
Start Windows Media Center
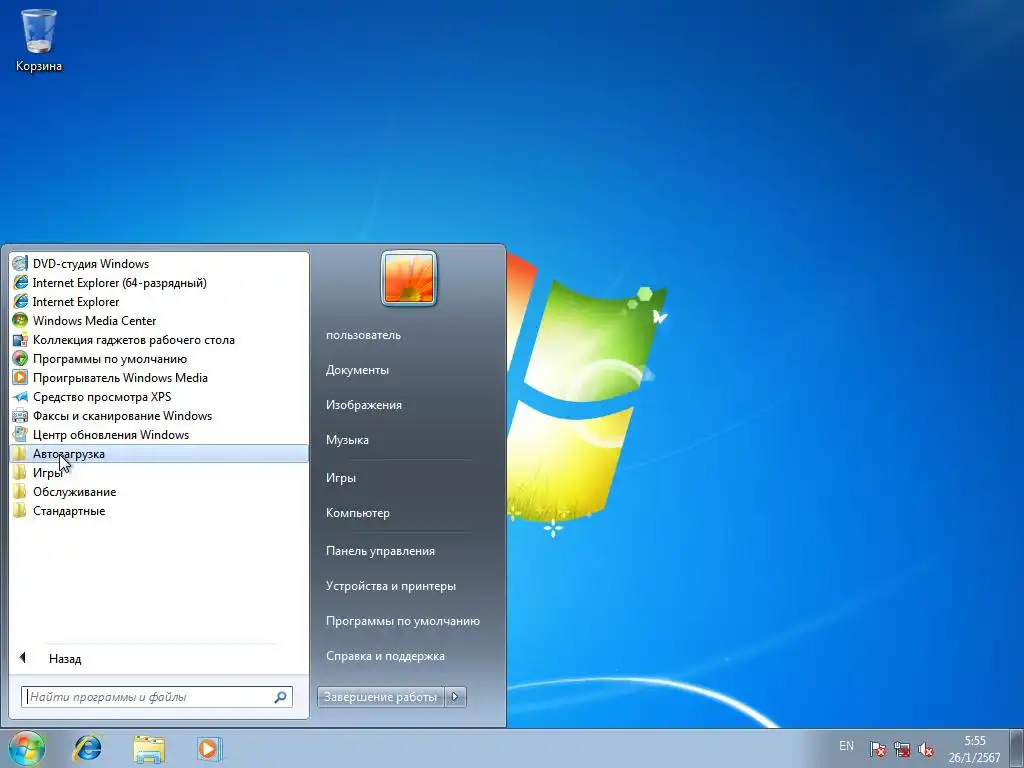point(159,321)
